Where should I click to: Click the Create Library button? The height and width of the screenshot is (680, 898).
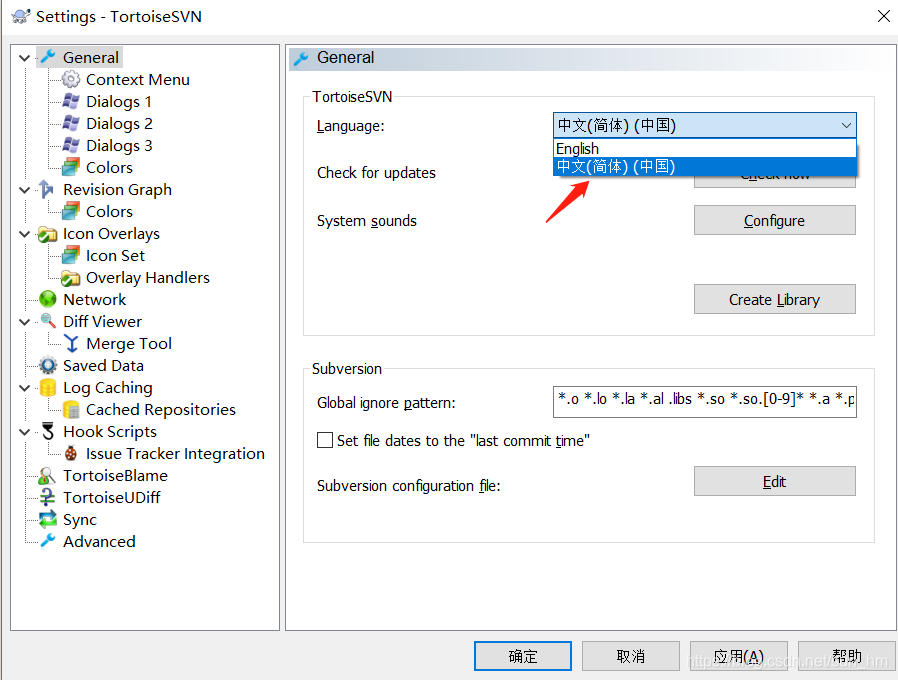[774, 299]
